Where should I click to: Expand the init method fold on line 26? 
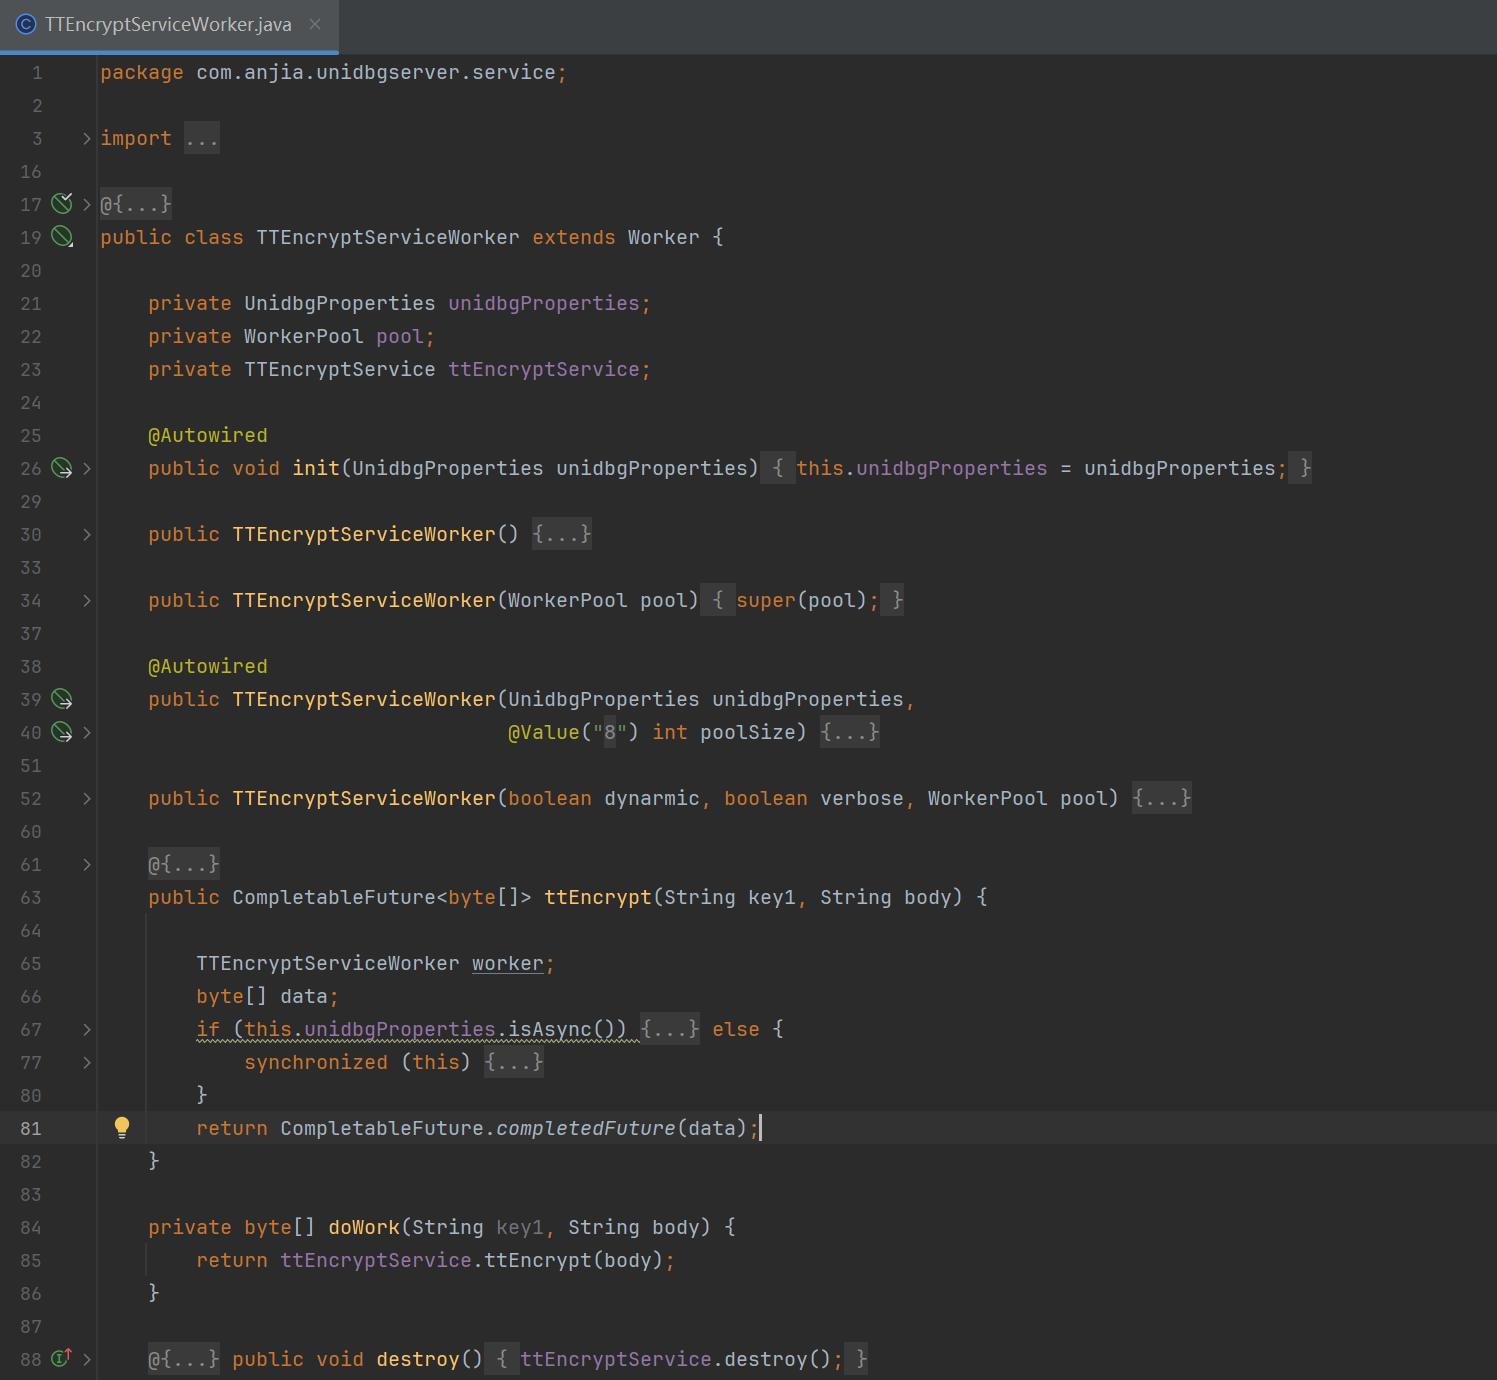click(x=87, y=468)
